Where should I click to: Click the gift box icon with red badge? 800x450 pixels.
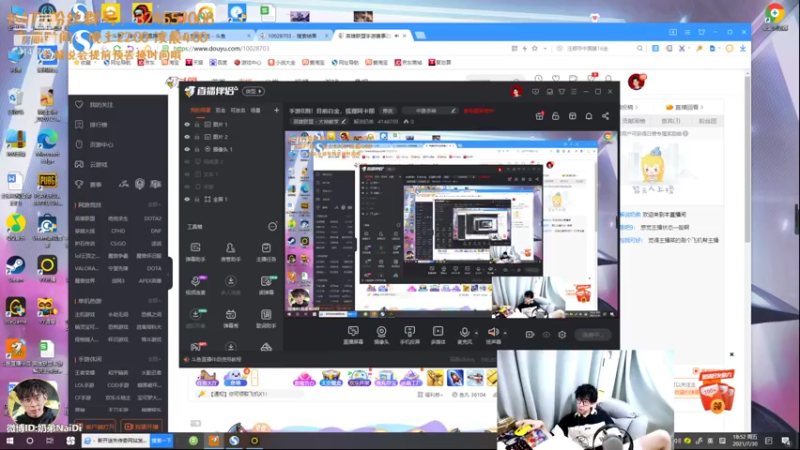(x=539, y=116)
